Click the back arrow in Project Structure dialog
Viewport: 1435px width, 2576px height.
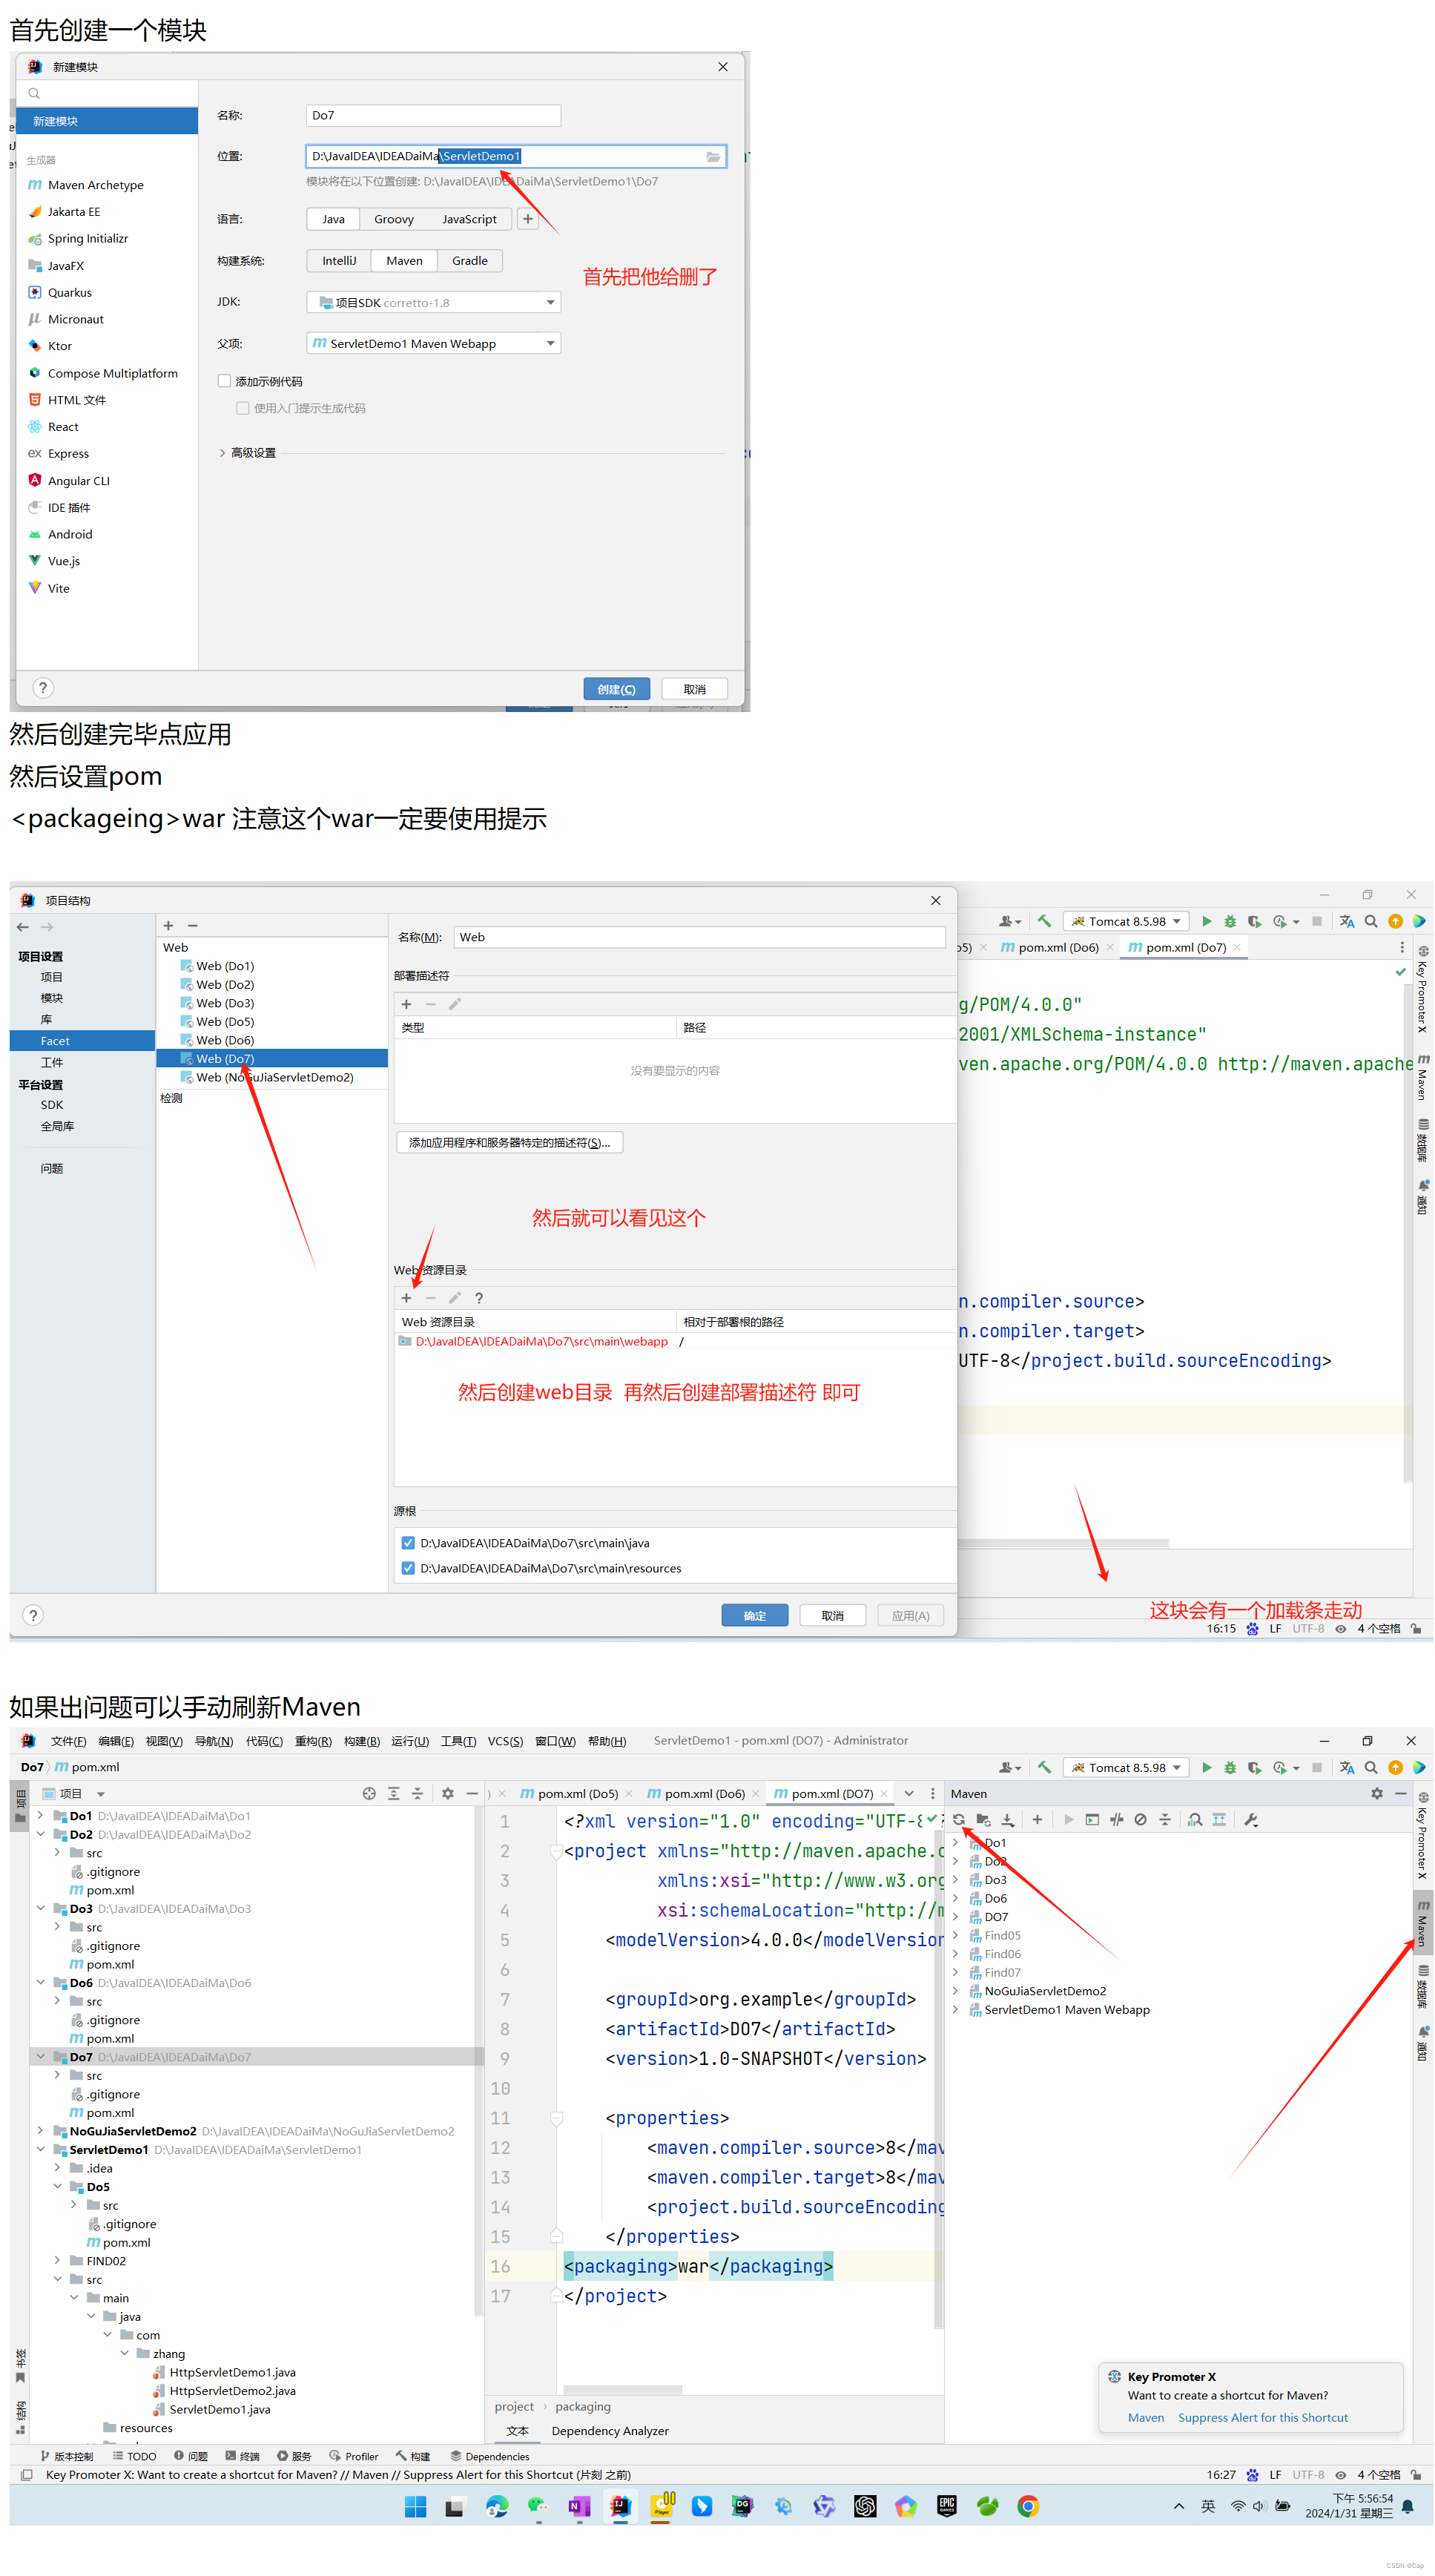pyautogui.click(x=23, y=927)
